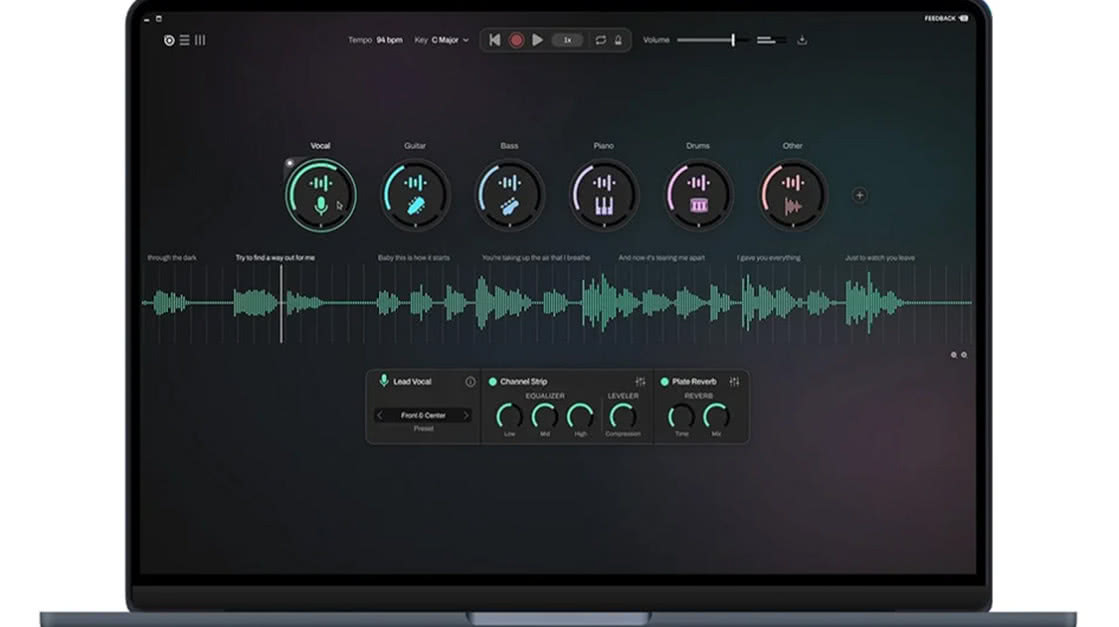
Task: Go to the next preset arrow
Action: click(466, 415)
